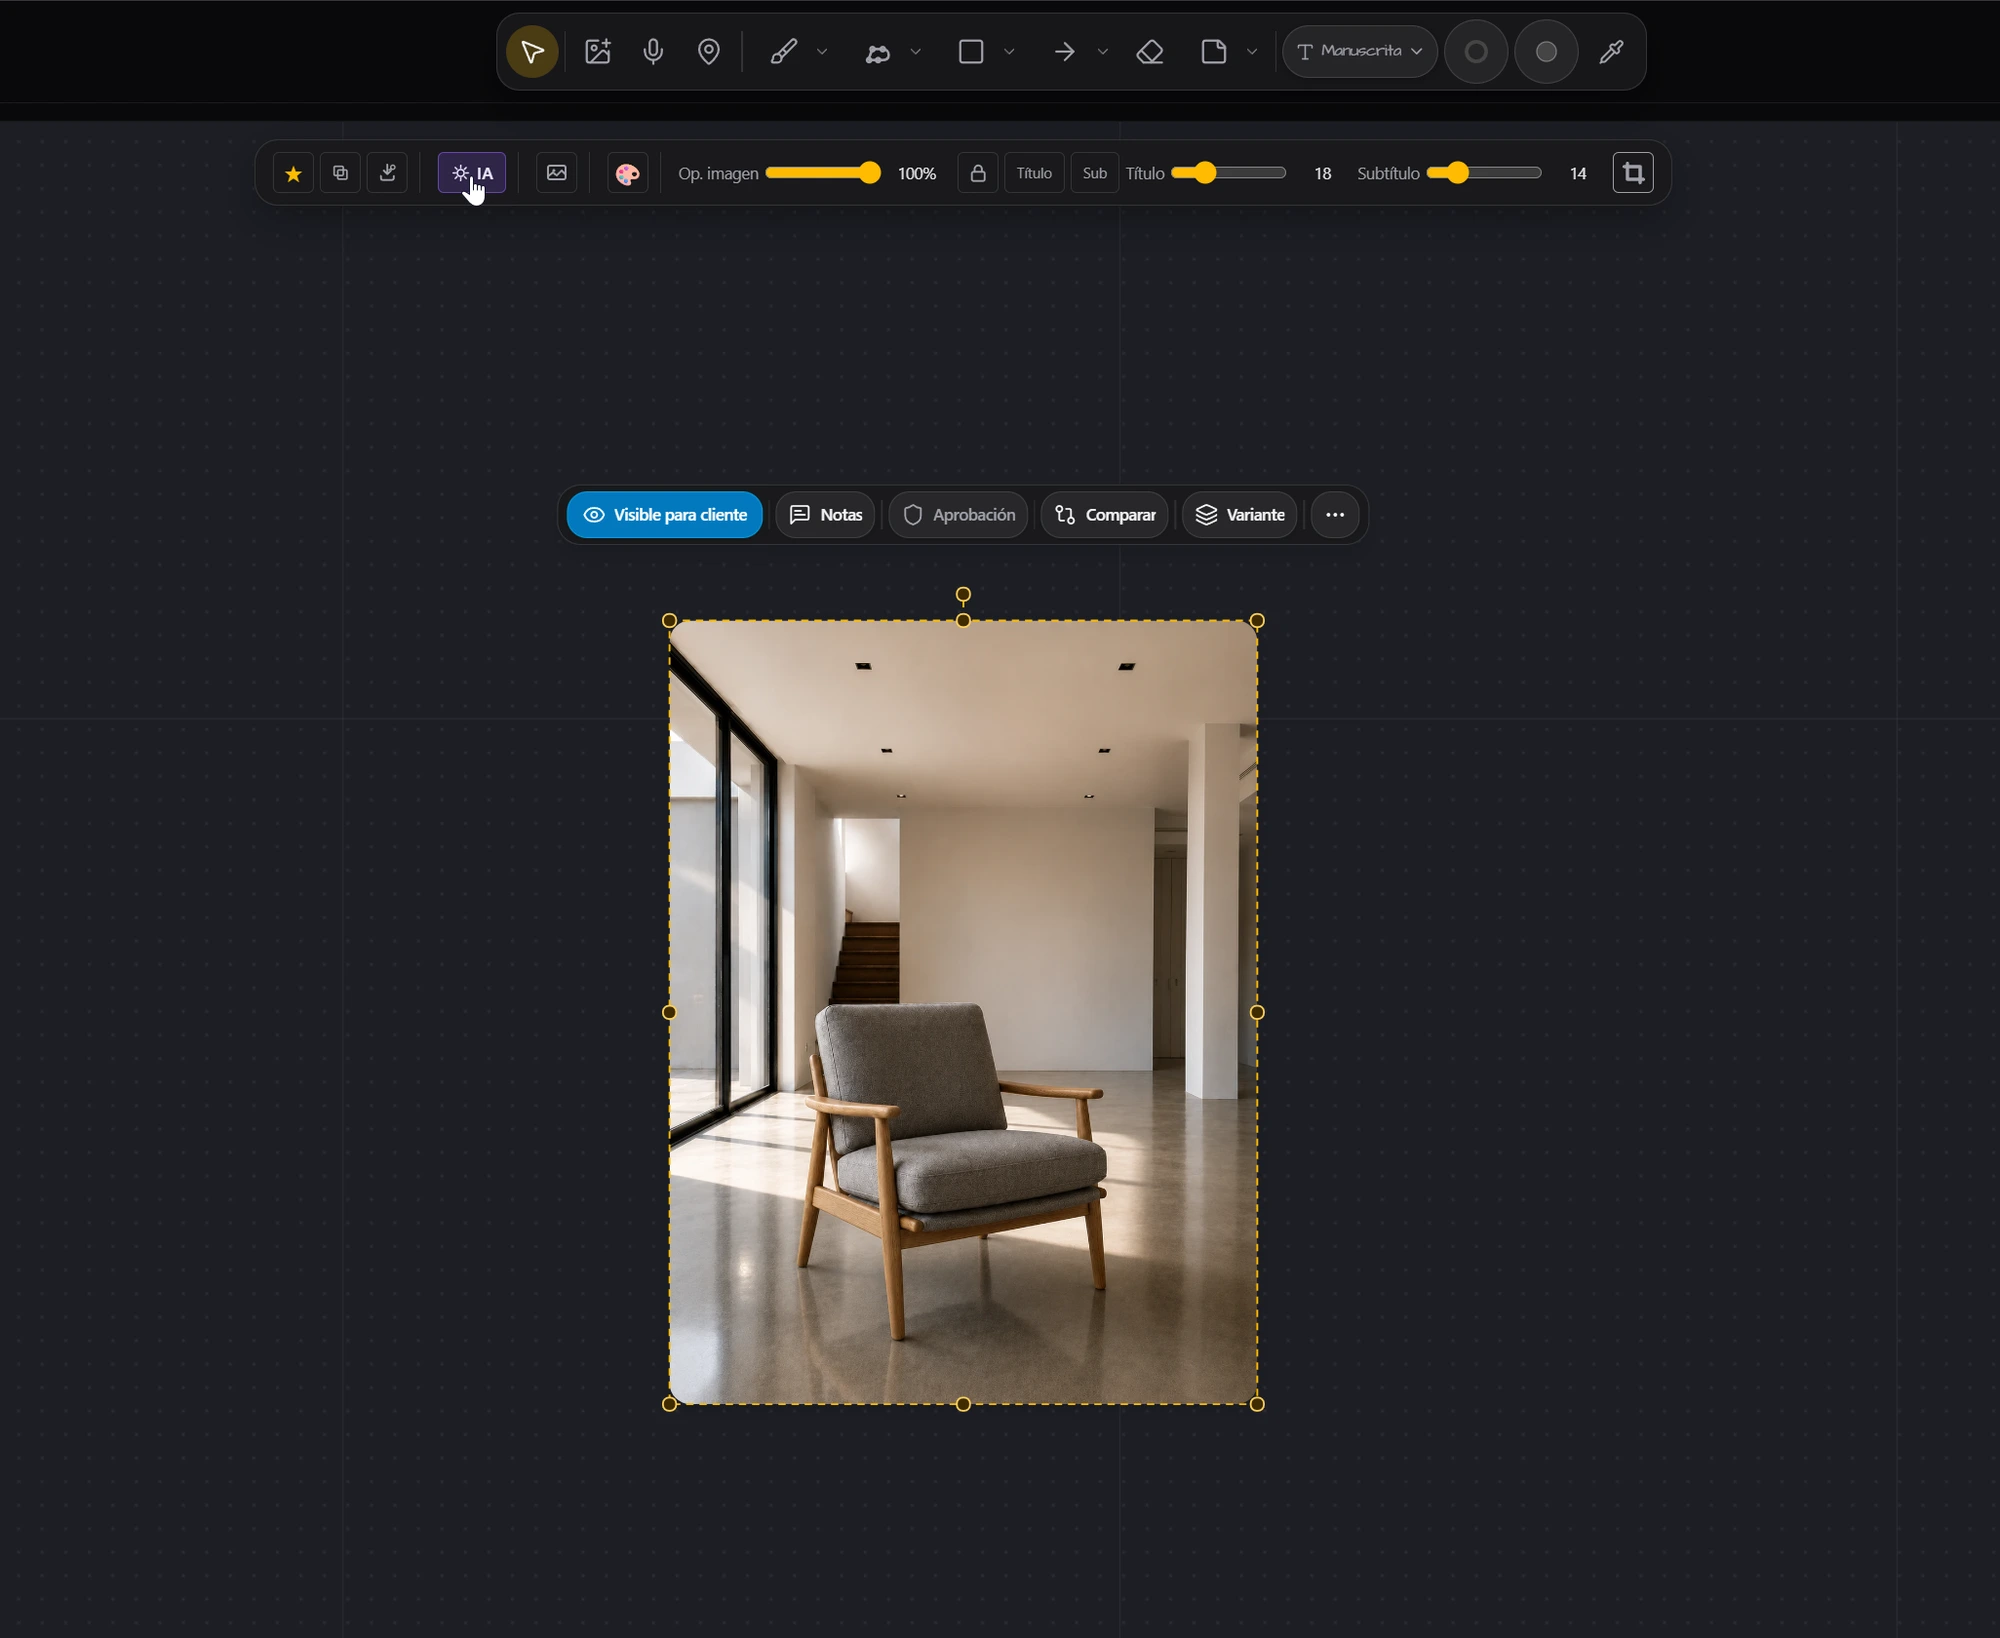The width and height of the screenshot is (2000, 1638).
Task: Expand rectangle shape options chevron
Action: tap(1009, 51)
